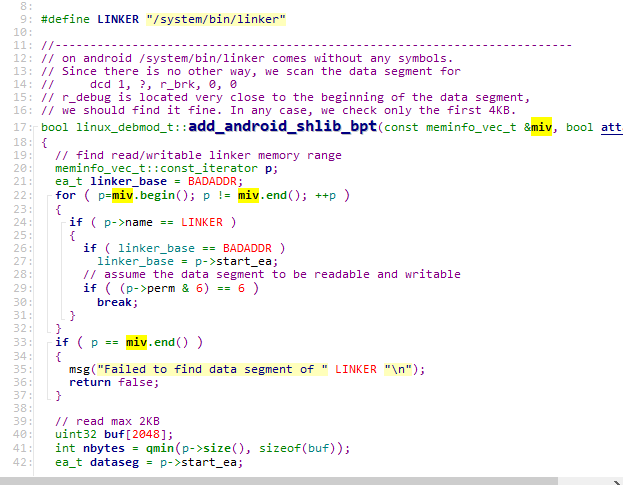
Task: Click 'linker_base' declaration on line 21
Action: (128, 182)
